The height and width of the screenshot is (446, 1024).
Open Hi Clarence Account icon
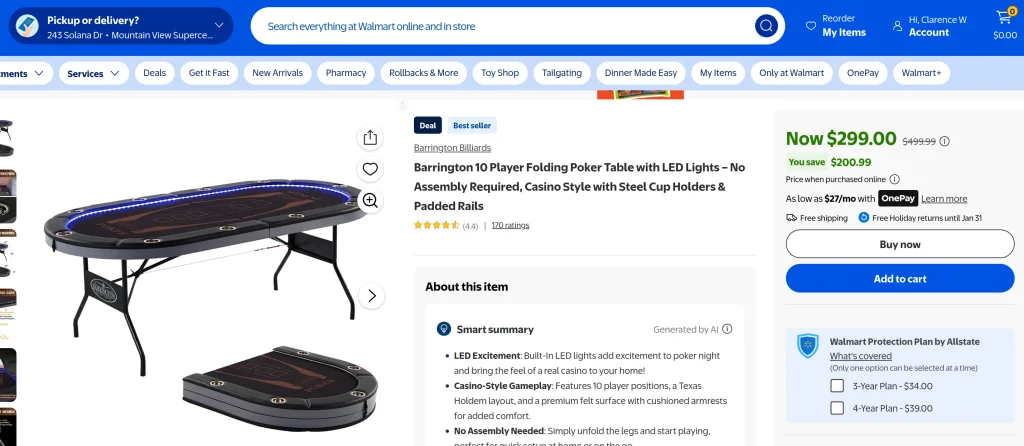click(x=897, y=26)
